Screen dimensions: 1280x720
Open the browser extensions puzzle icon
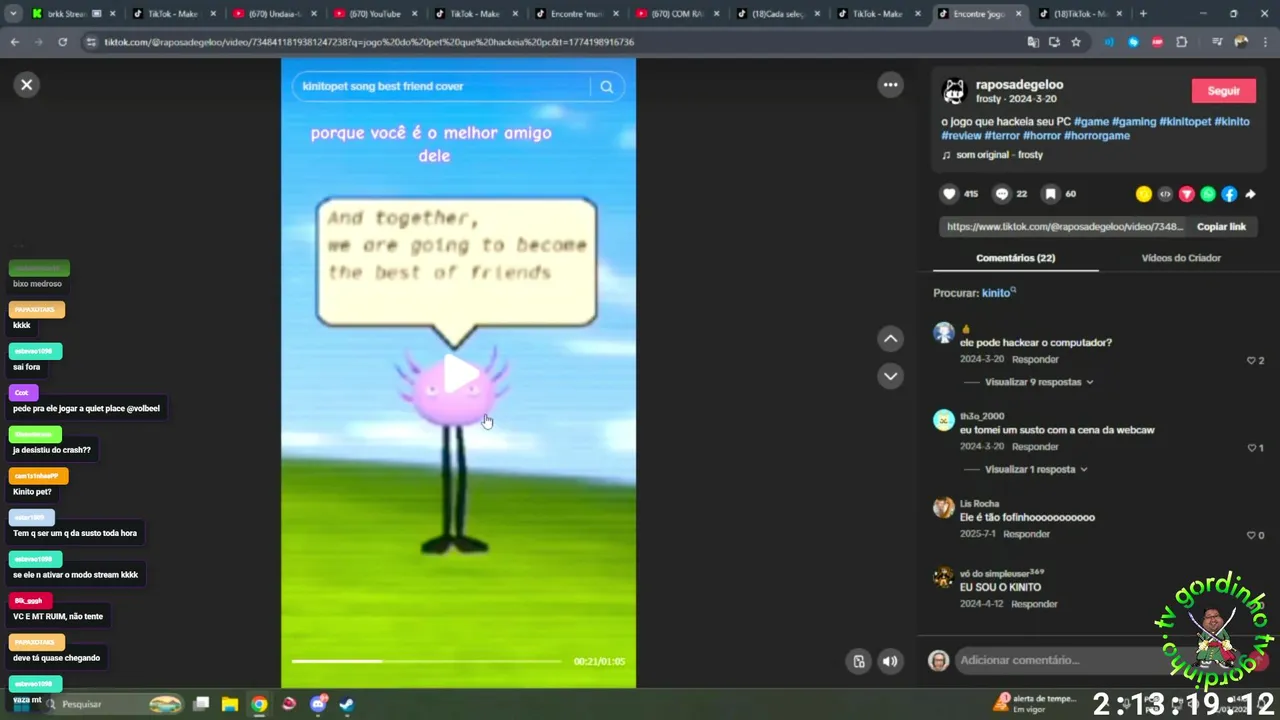pos(1182,42)
